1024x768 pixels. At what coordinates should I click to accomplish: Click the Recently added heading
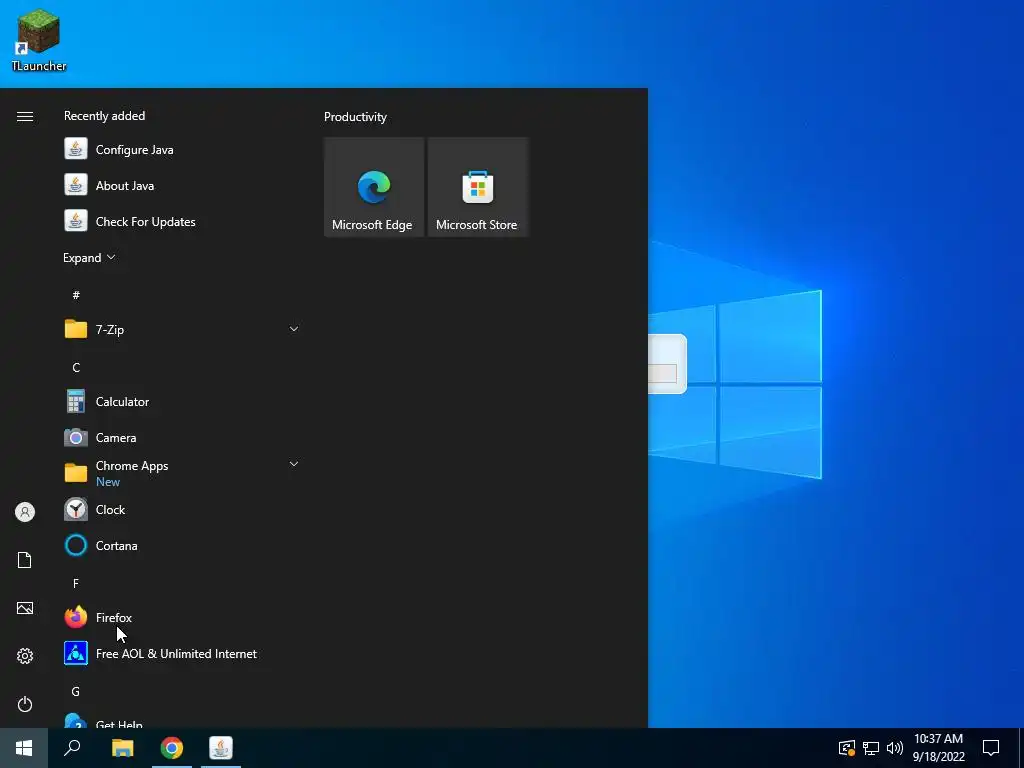pos(104,116)
